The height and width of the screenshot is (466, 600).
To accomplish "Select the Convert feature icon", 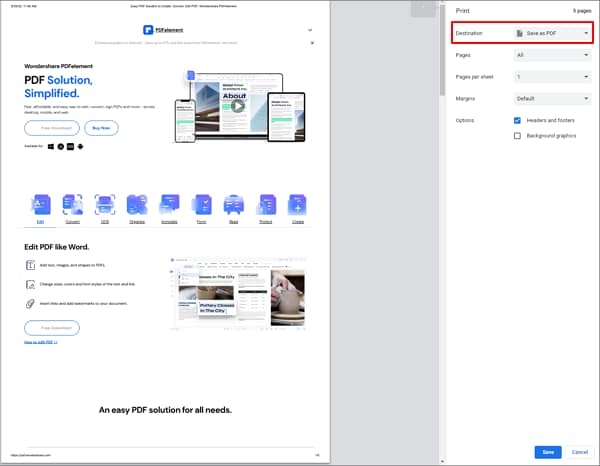I will coord(72,205).
